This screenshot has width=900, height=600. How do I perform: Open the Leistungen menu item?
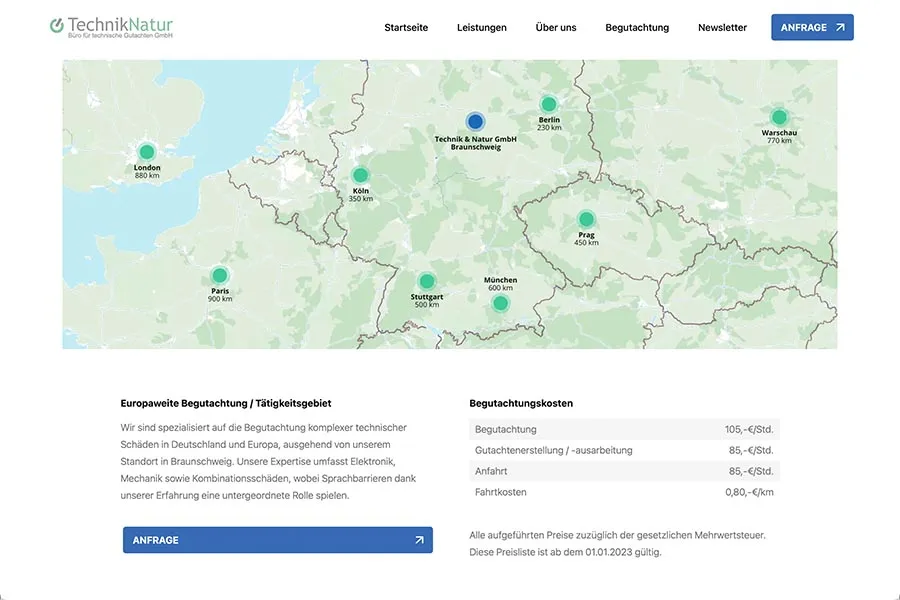pos(482,28)
